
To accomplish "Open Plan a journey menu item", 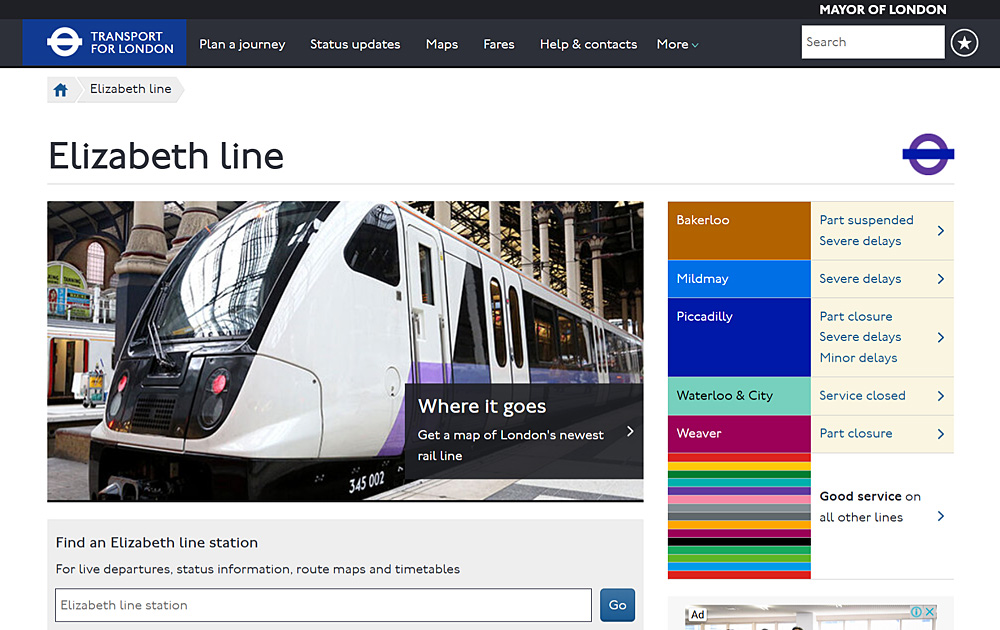I will (x=242, y=44).
